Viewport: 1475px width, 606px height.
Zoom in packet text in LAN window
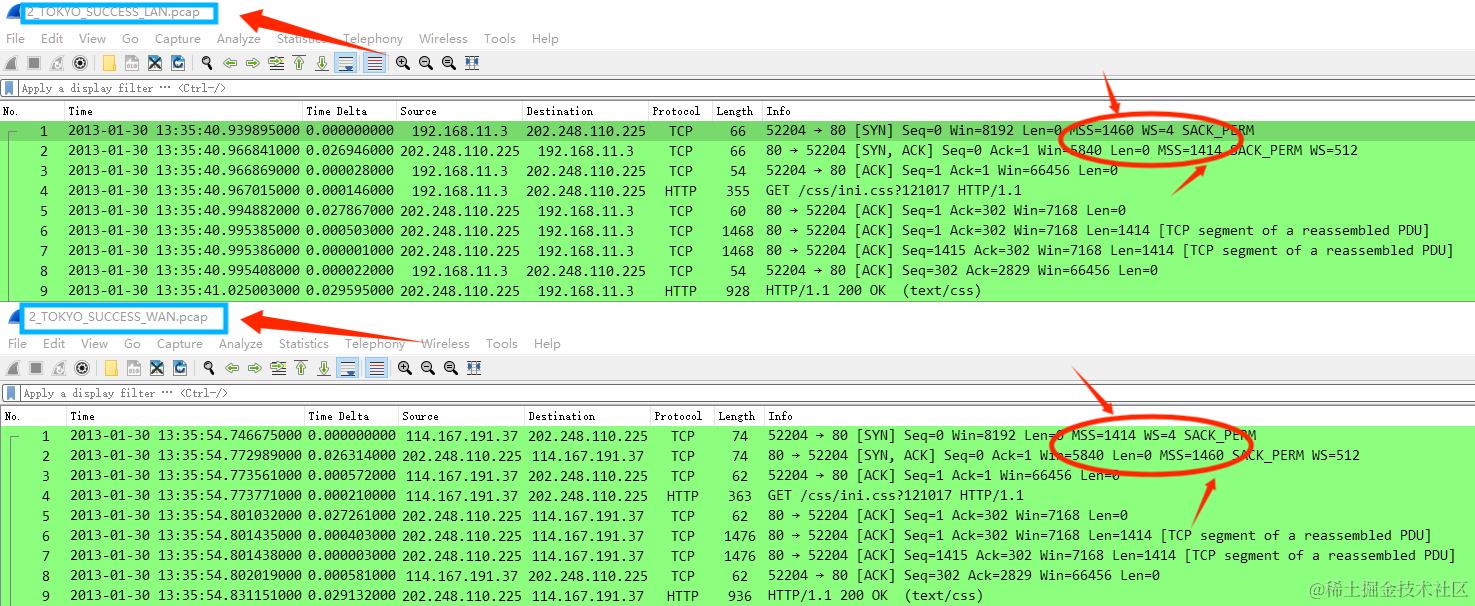pos(403,63)
